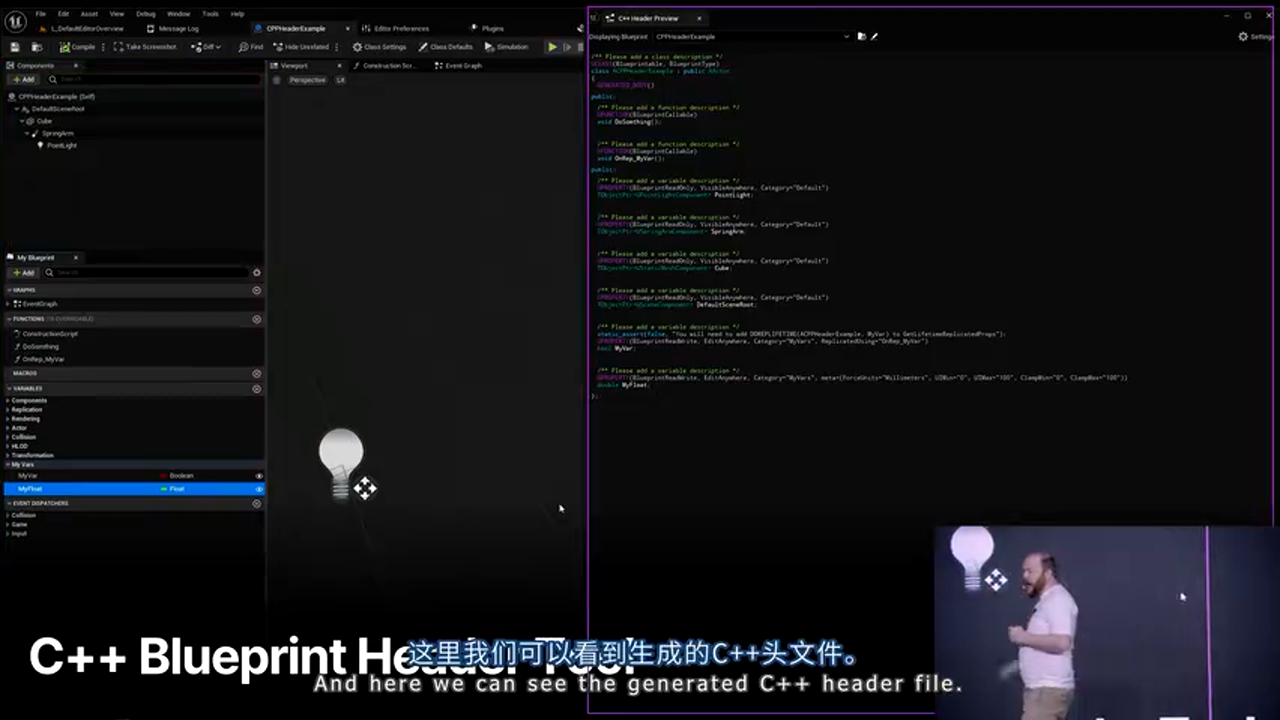This screenshot has height=720, width=1280.
Task: Click the Find magnifier button
Action: coord(251,47)
